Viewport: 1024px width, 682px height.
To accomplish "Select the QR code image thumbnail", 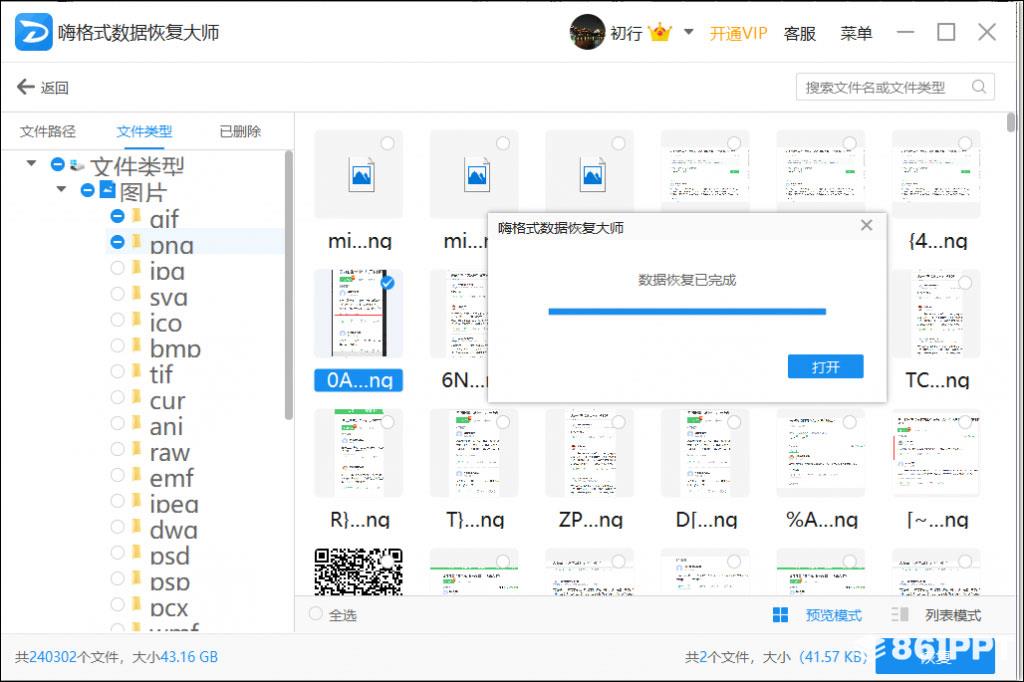I will pos(359,572).
